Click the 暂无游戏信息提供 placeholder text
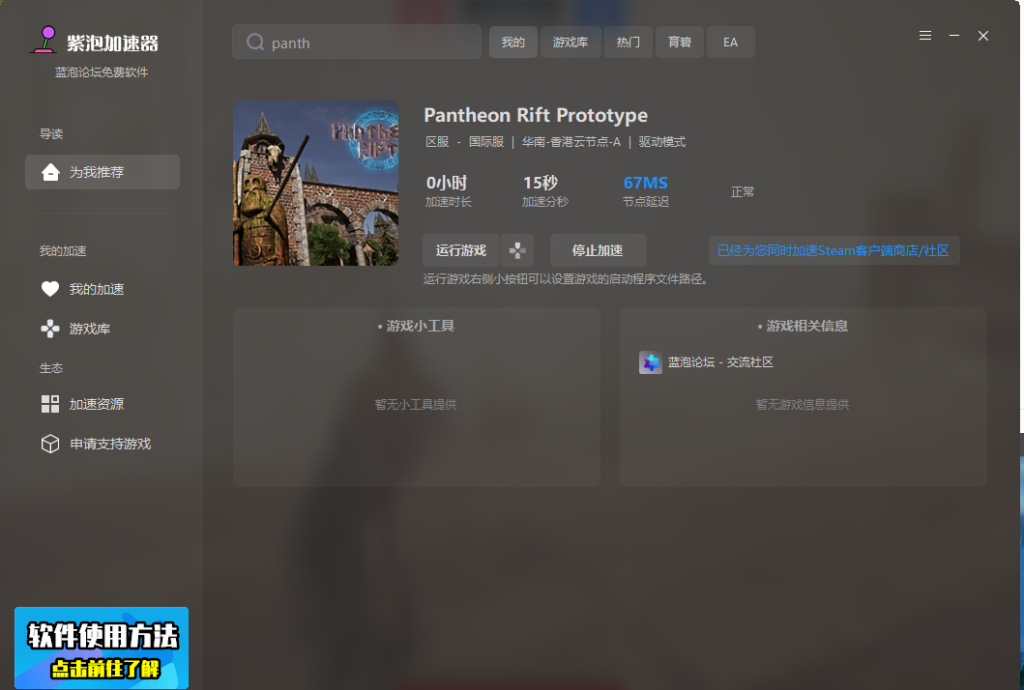Screen dimensions: 1024x690 [803, 405]
